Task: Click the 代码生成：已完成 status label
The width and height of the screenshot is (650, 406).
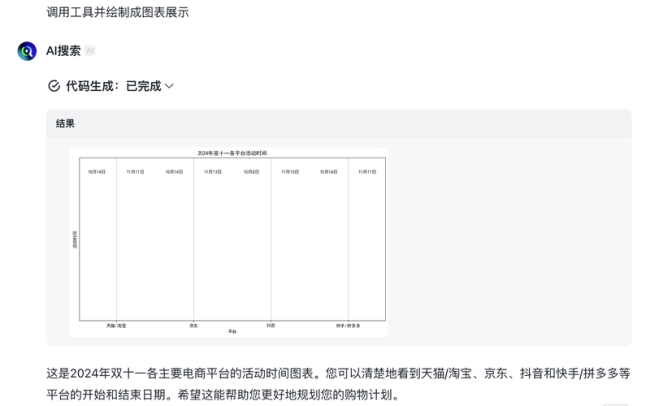Action: 114,86
